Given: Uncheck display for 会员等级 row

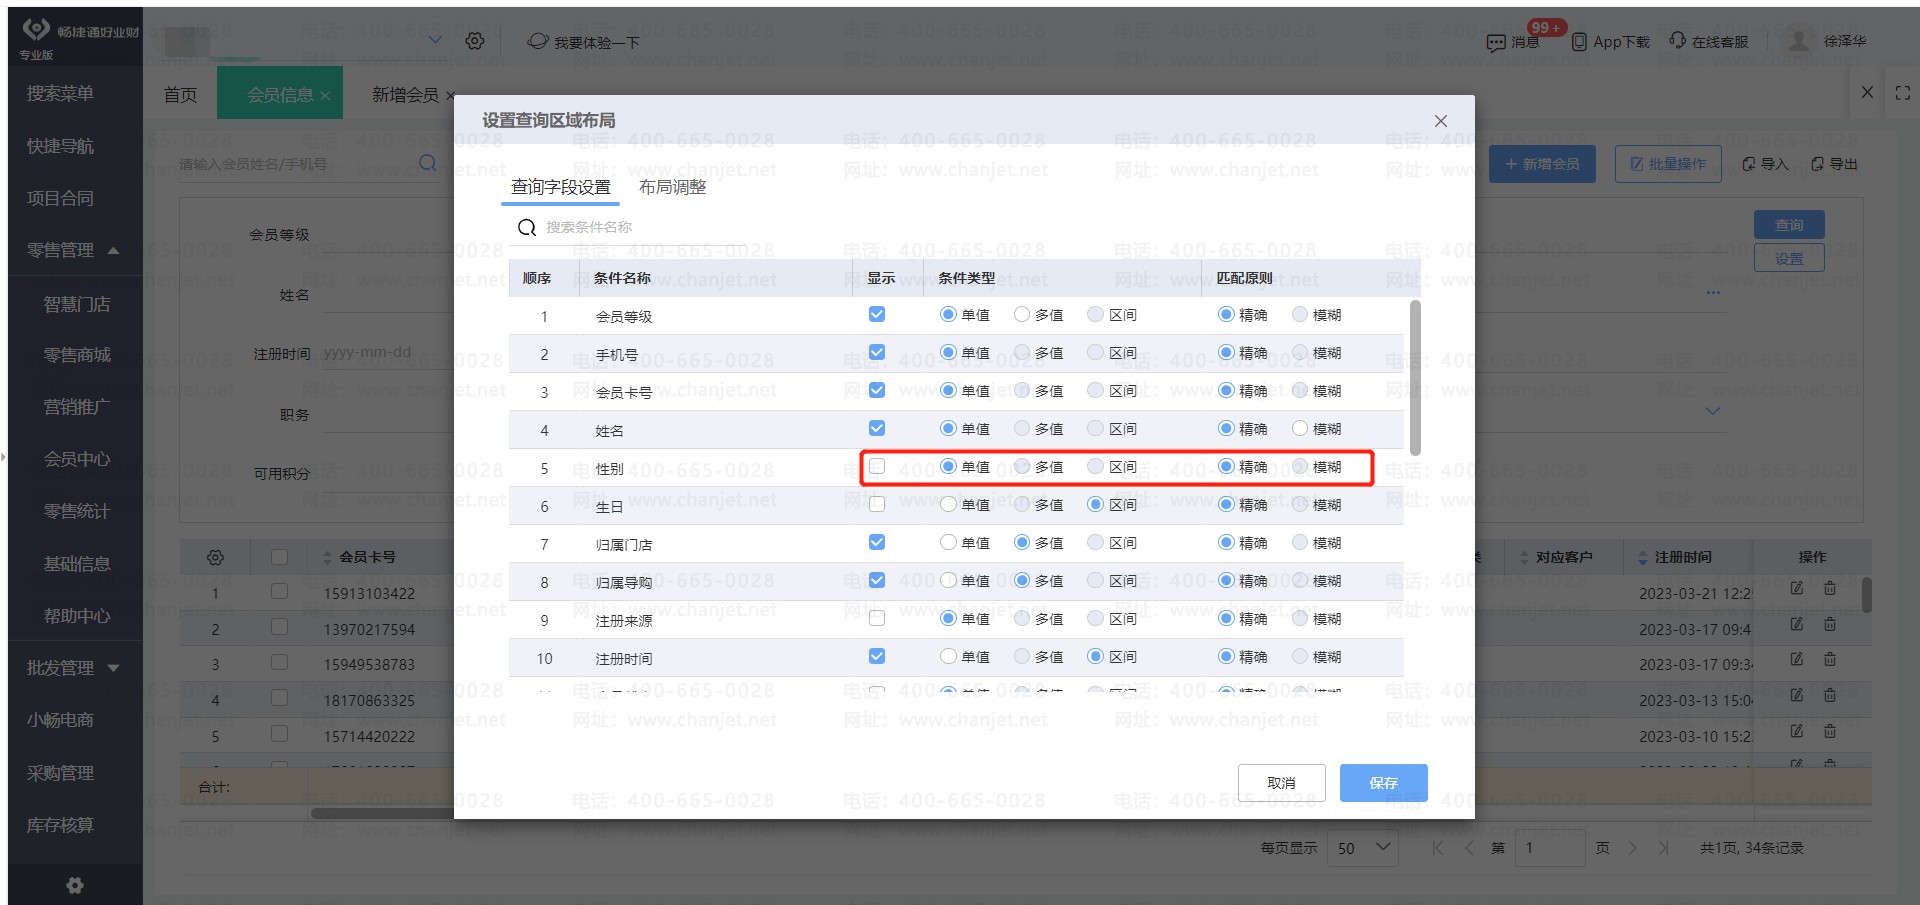Looking at the screenshot, I should [877, 314].
